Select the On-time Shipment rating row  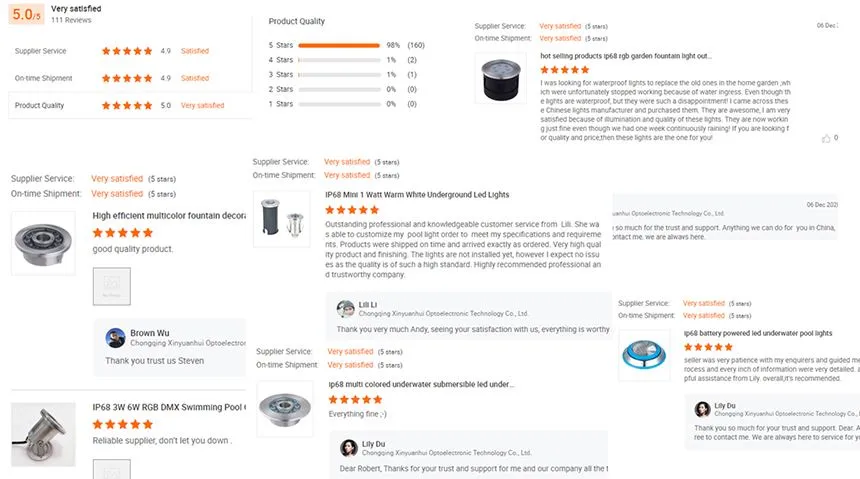(x=128, y=78)
